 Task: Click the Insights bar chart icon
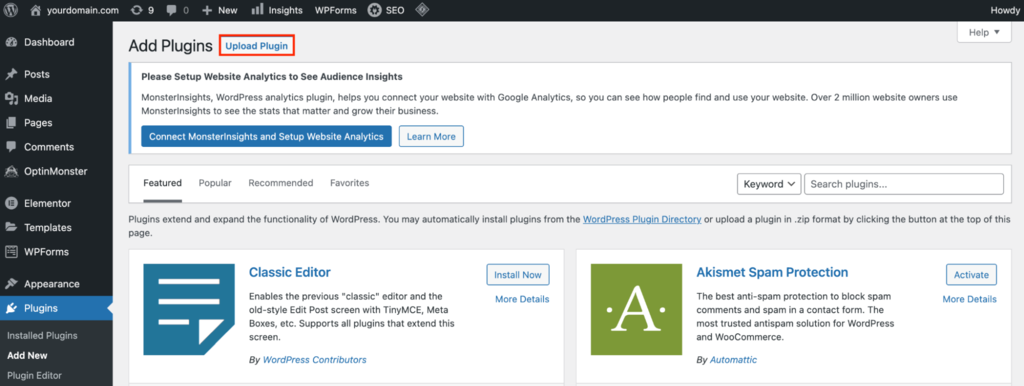tap(257, 10)
